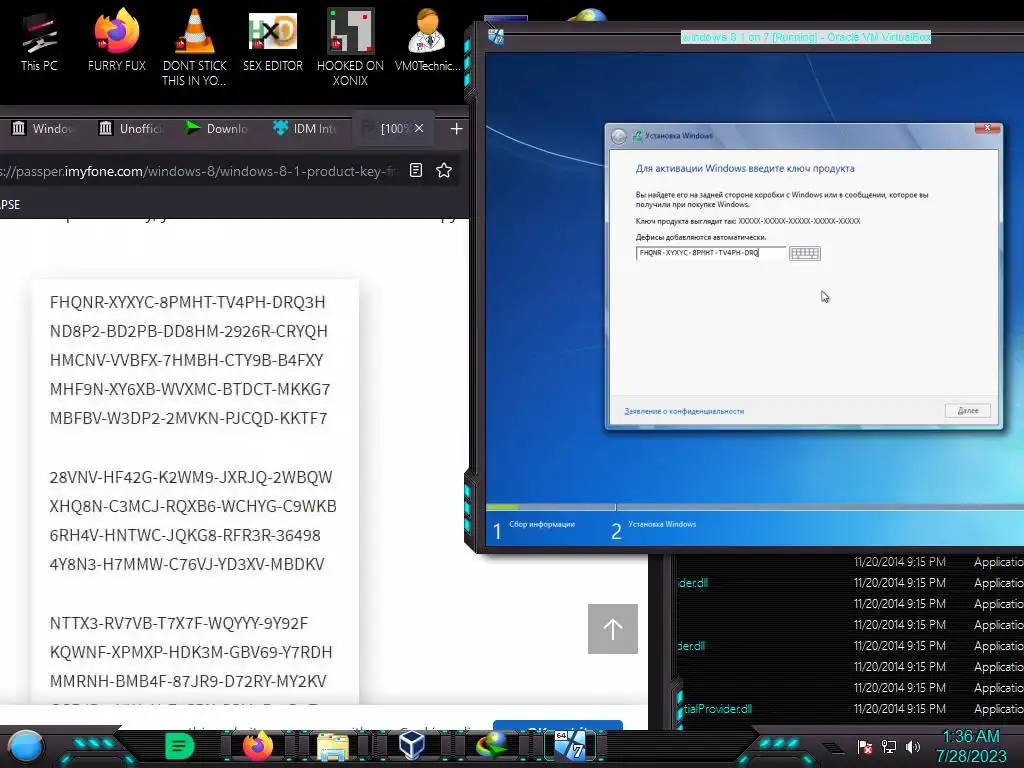This screenshot has width=1024, height=768.
Task: Bookmark this page with star icon
Action: pyautogui.click(x=444, y=170)
